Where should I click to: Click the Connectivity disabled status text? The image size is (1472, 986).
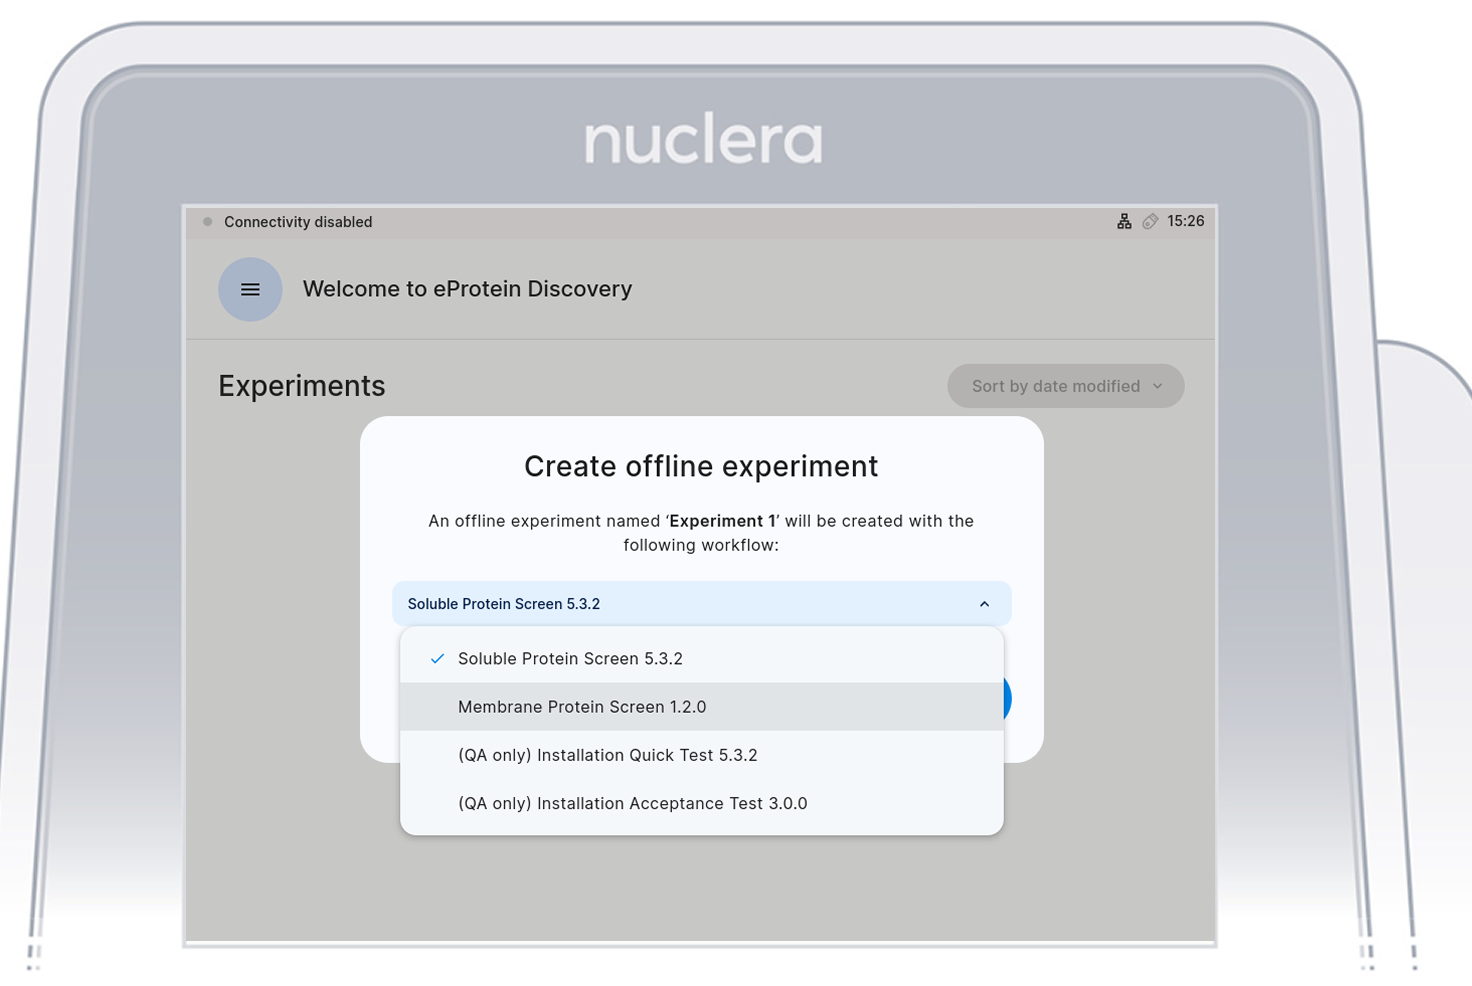(x=298, y=222)
